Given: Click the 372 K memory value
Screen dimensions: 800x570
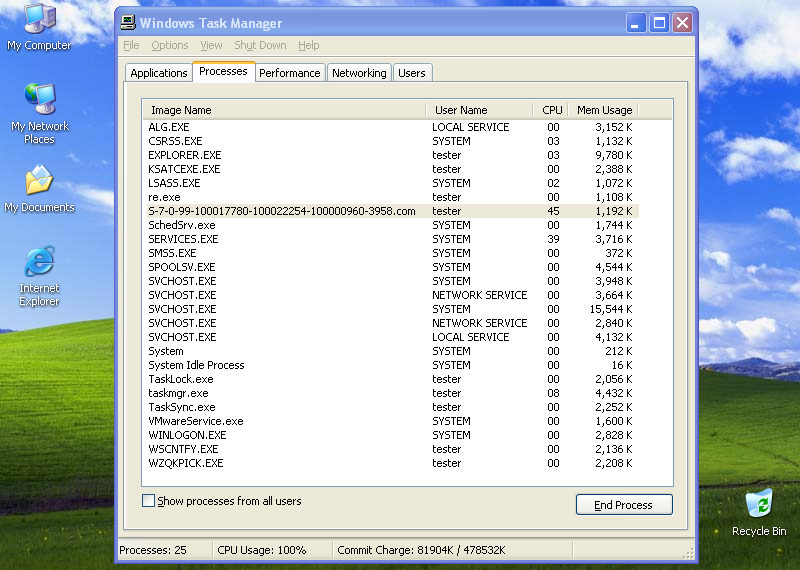Looking at the screenshot, I should click(x=618, y=253).
